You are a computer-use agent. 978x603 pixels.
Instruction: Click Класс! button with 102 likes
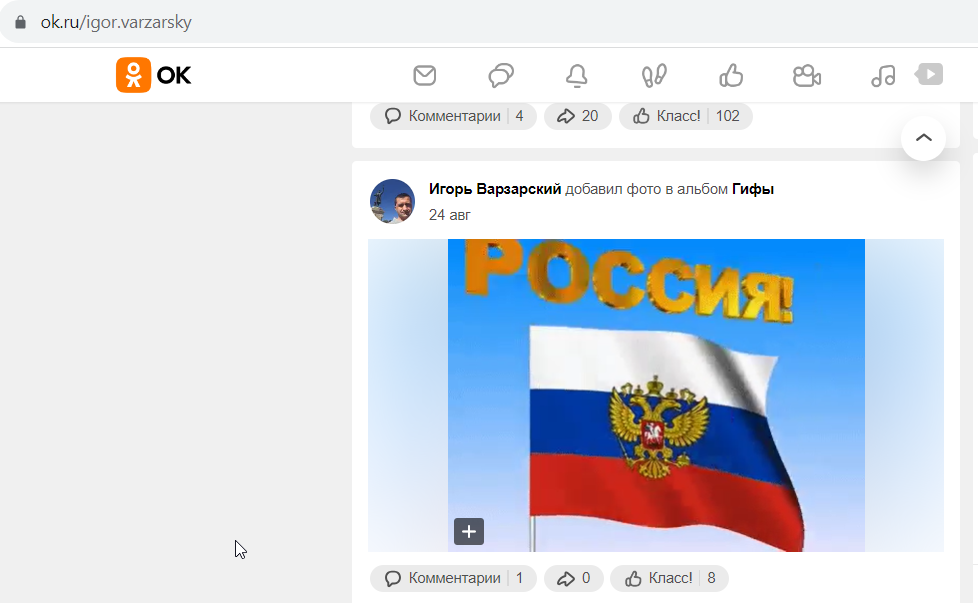(685, 116)
